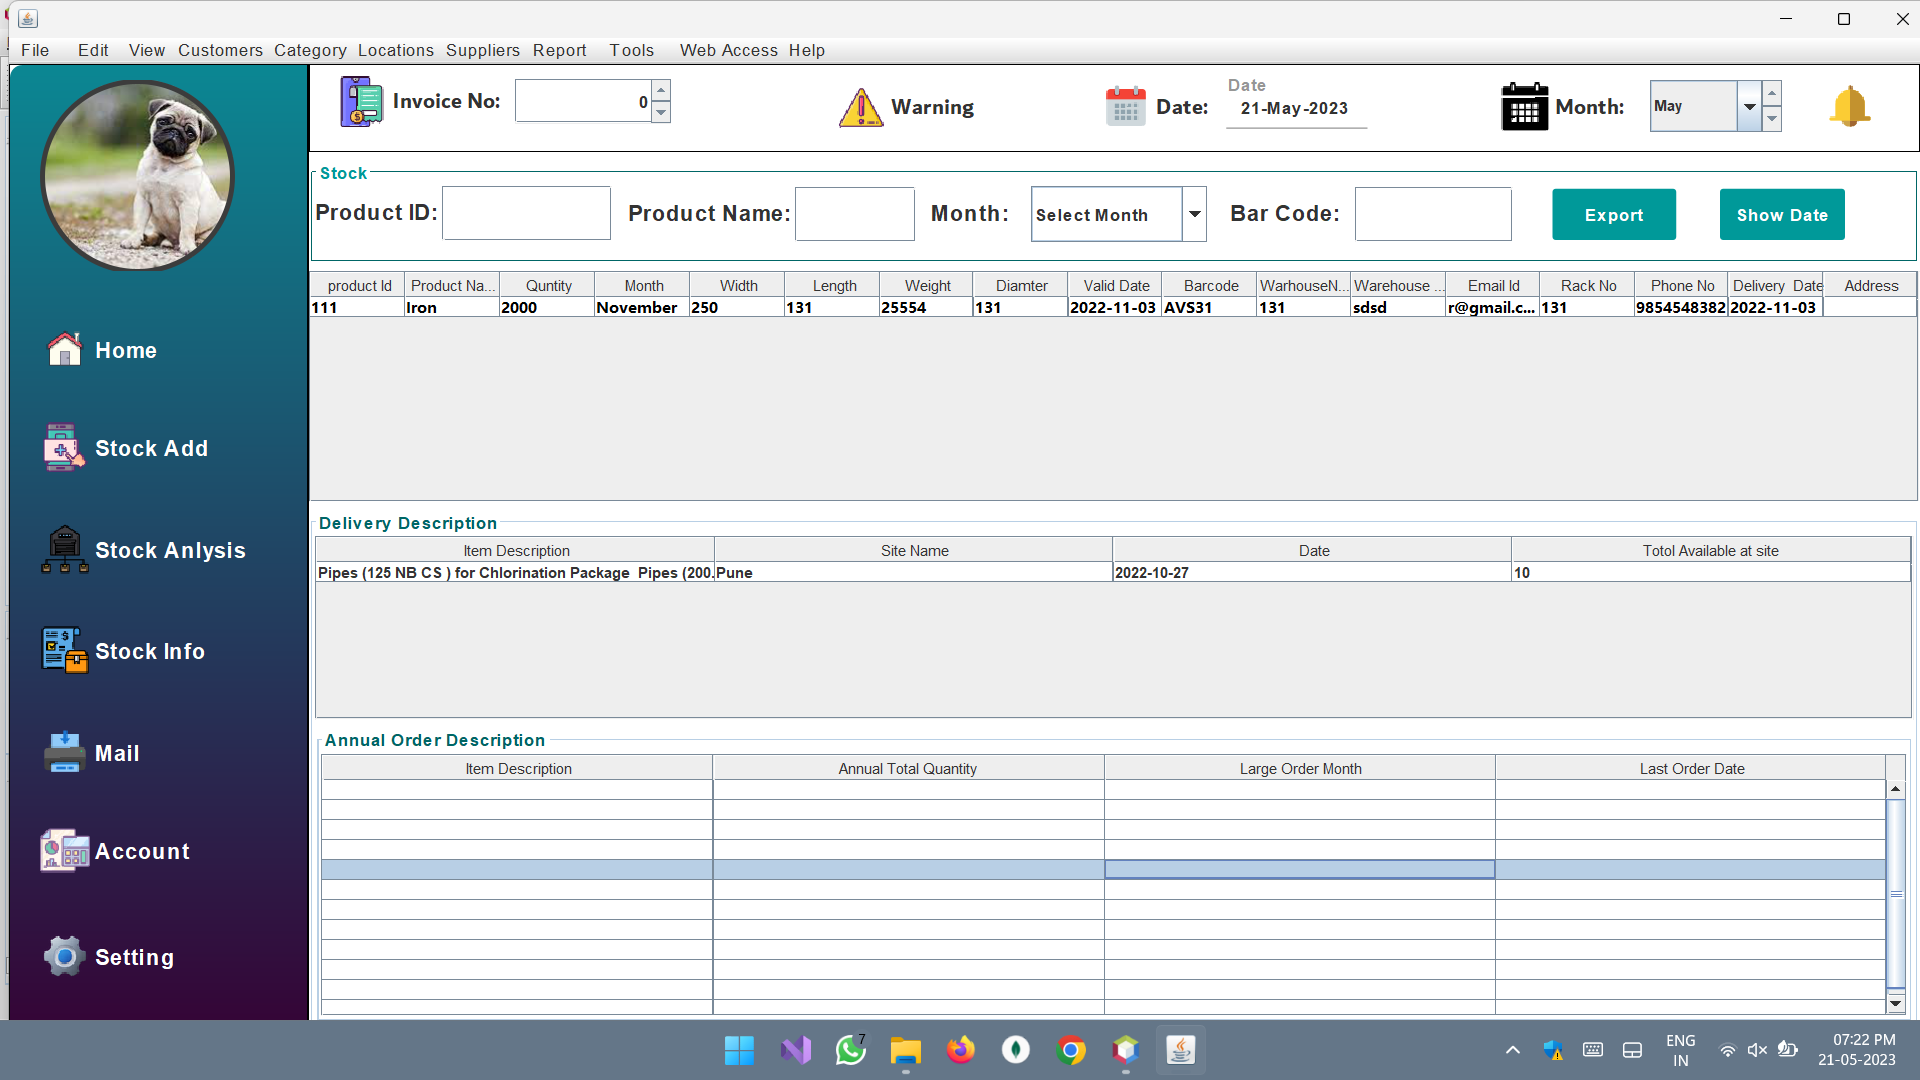
Task: Click the notification bell icon
Action: [x=1849, y=106]
